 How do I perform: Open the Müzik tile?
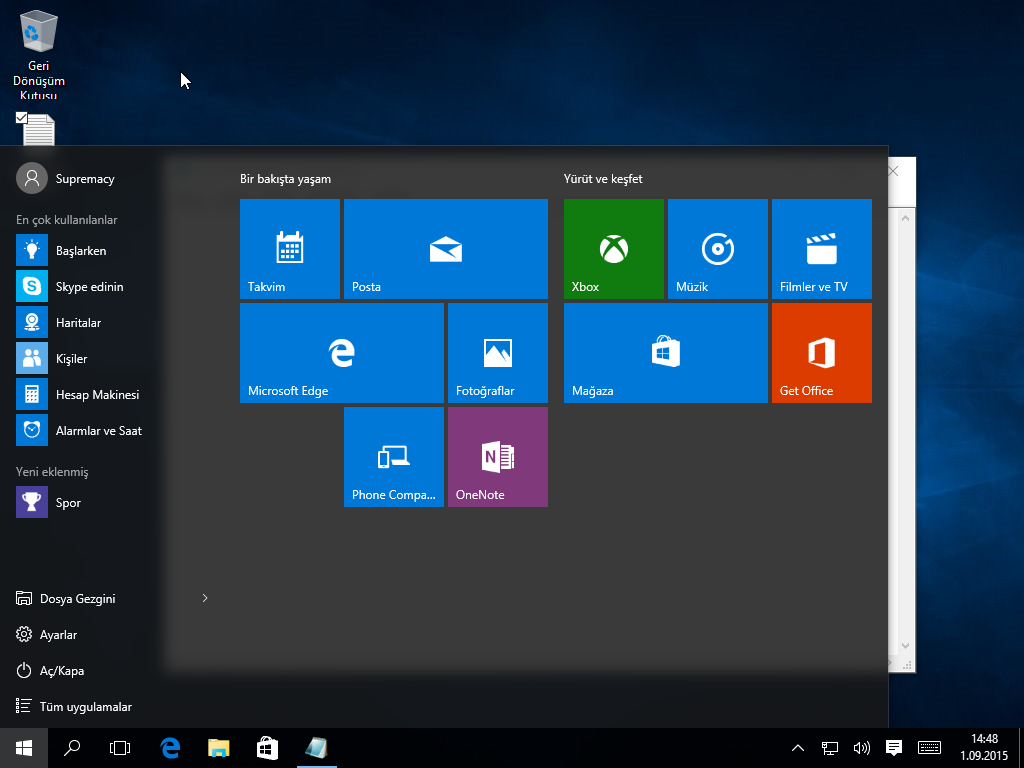[x=717, y=249]
